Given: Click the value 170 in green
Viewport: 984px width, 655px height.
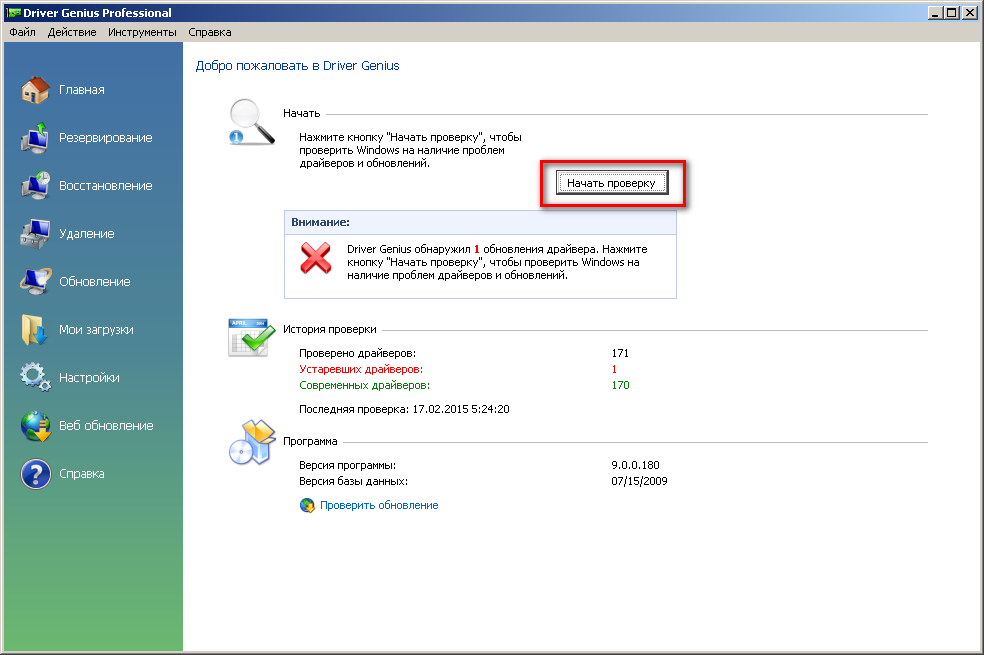Looking at the screenshot, I should tap(620, 385).
